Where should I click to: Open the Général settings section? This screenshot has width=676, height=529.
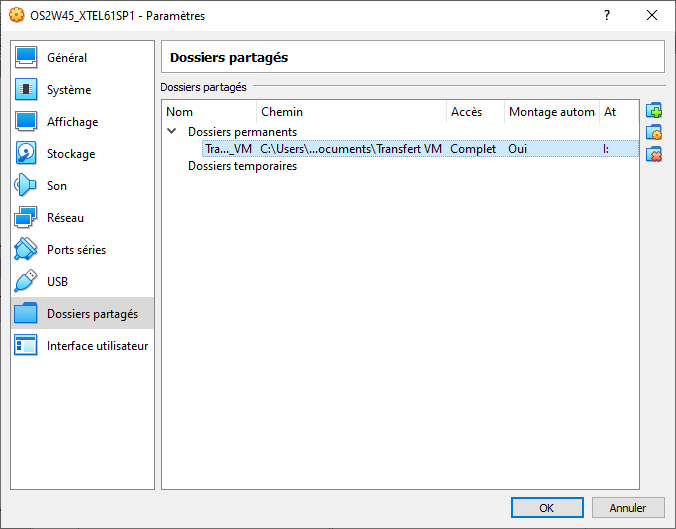click(x=67, y=58)
